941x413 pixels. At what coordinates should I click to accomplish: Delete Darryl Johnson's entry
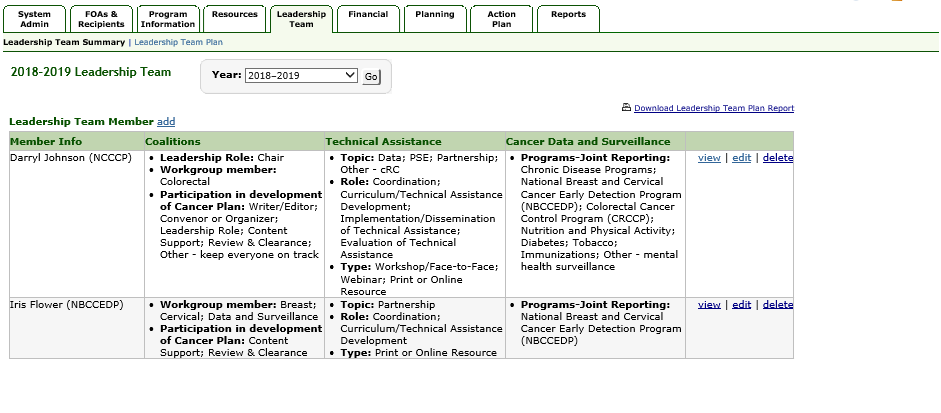click(x=777, y=158)
